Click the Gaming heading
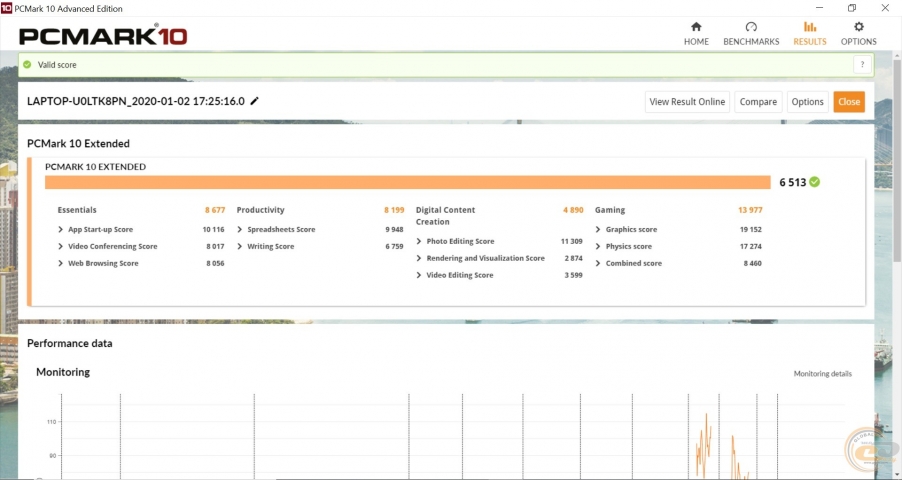 click(x=610, y=210)
